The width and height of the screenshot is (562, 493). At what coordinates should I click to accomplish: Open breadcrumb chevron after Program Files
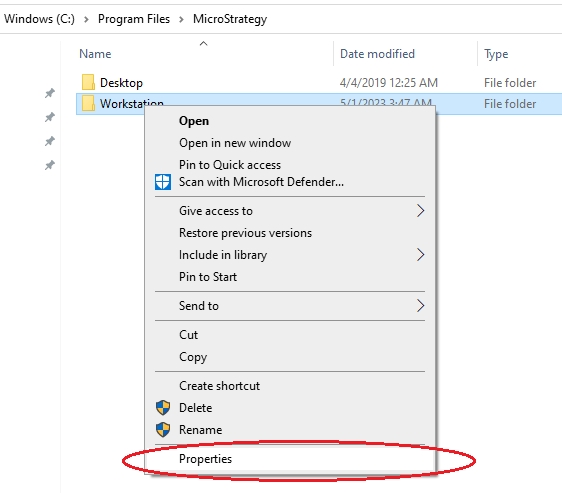pos(181,19)
